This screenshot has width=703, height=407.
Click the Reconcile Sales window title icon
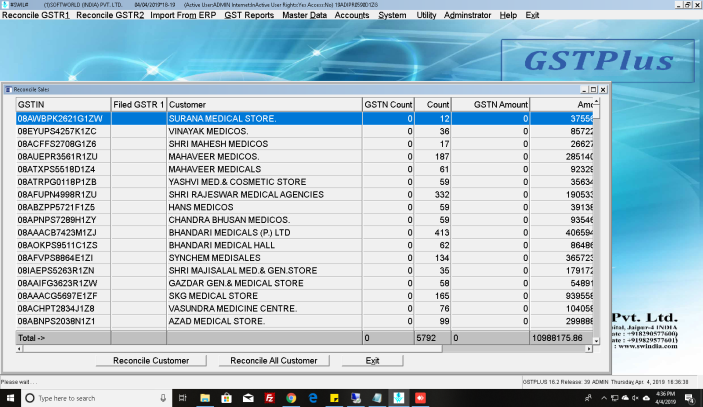8,90
